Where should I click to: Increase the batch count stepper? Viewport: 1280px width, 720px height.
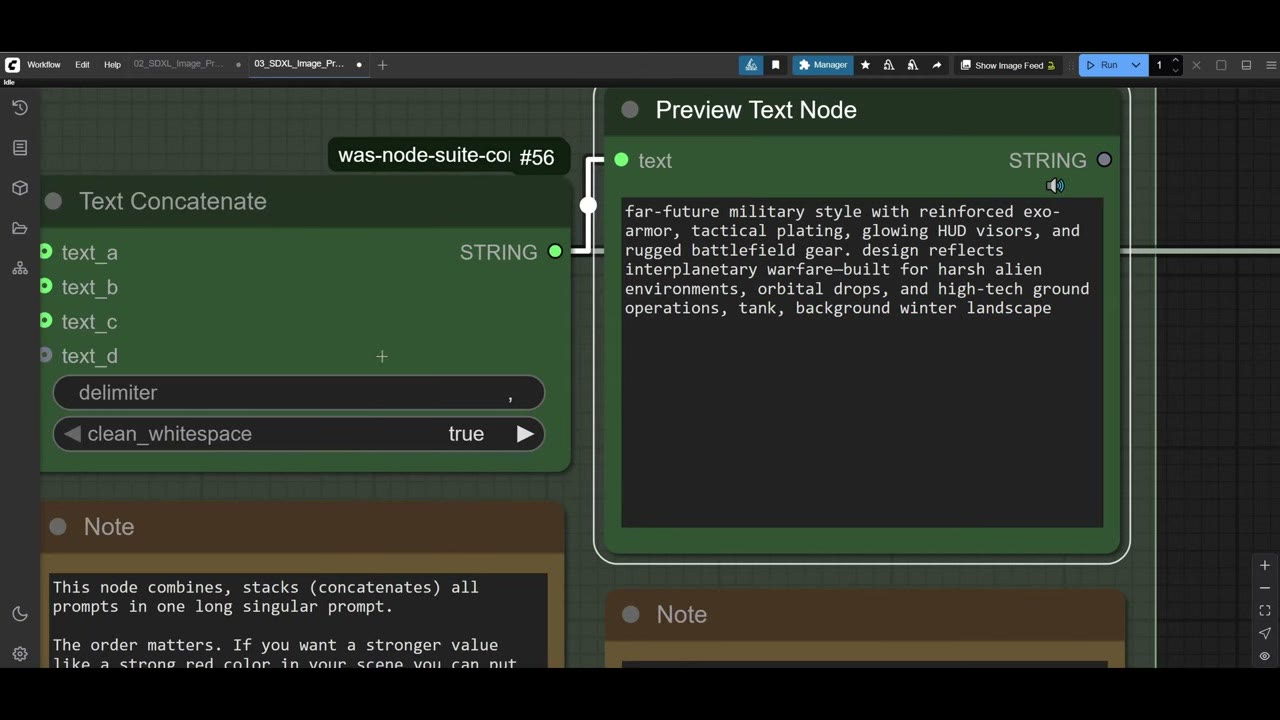pos(1175,61)
